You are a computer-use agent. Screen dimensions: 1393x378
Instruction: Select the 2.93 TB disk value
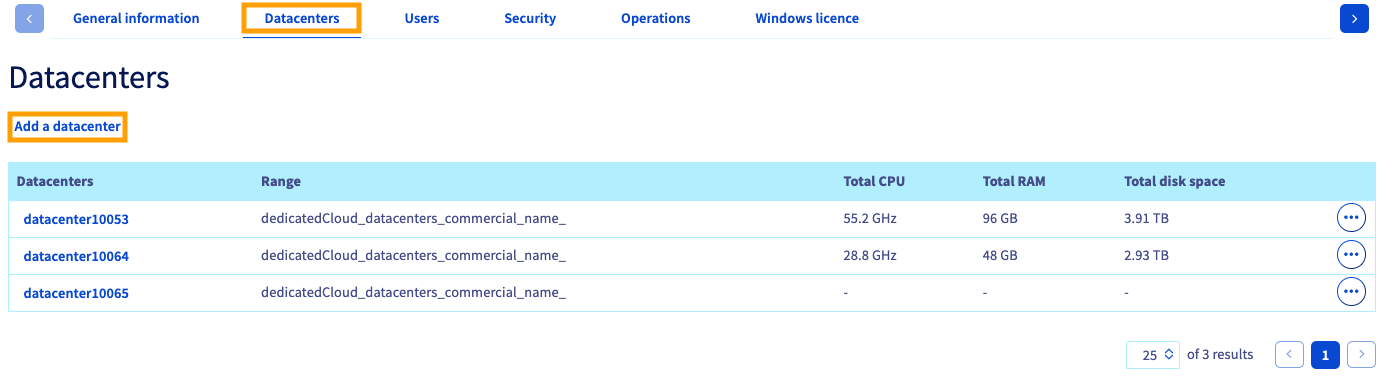coord(1146,255)
